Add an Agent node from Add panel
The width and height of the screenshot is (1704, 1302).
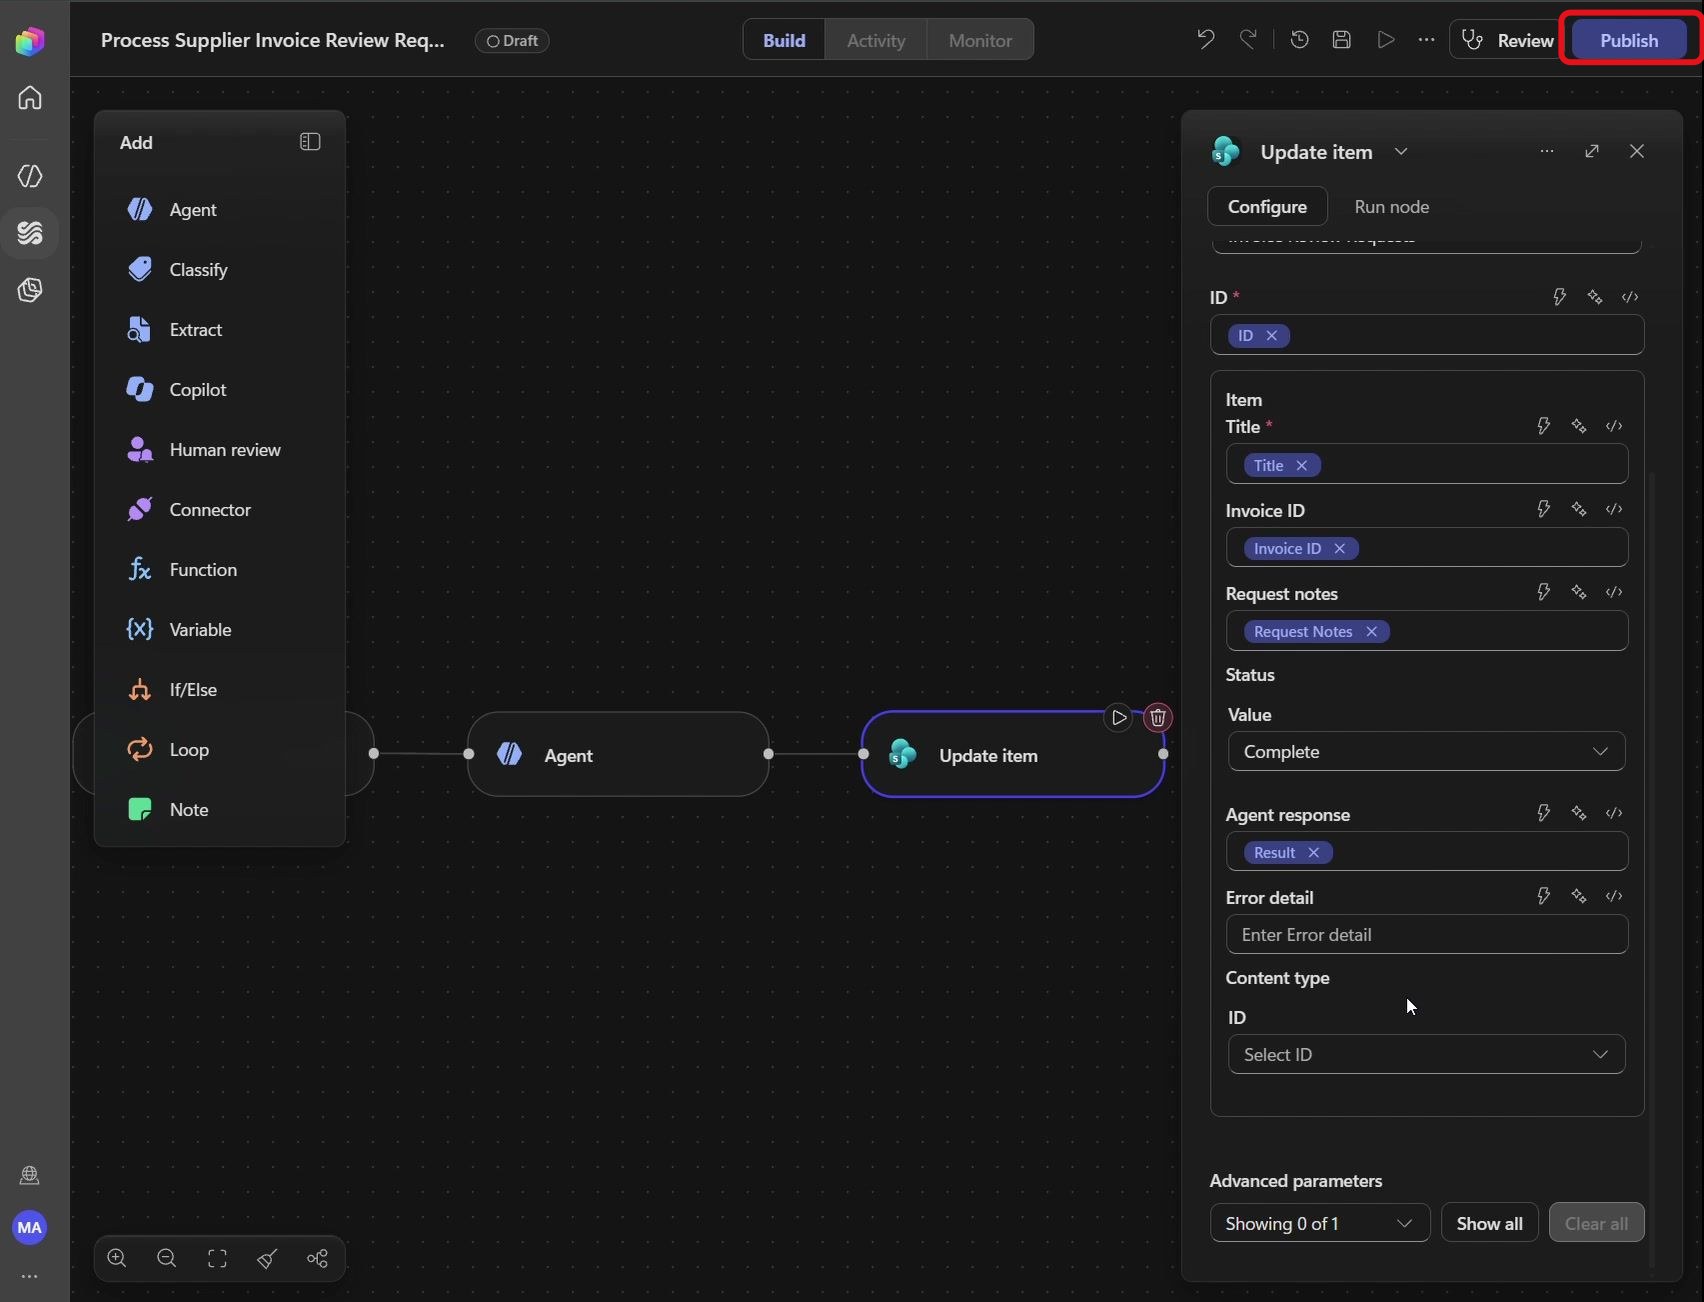pyautogui.click(x=220, y=209)
